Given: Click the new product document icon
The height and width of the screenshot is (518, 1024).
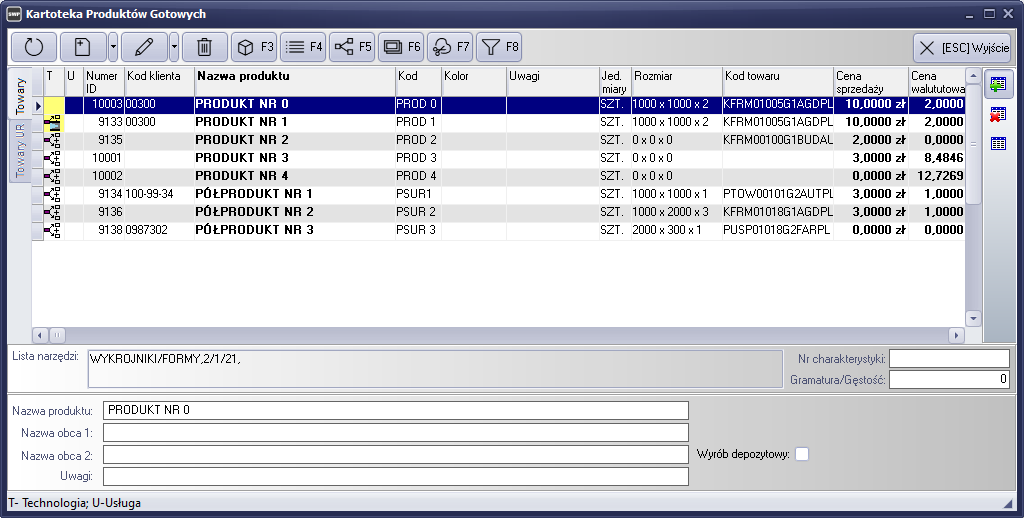Looking at the screenshot, I should pos(83,46).
